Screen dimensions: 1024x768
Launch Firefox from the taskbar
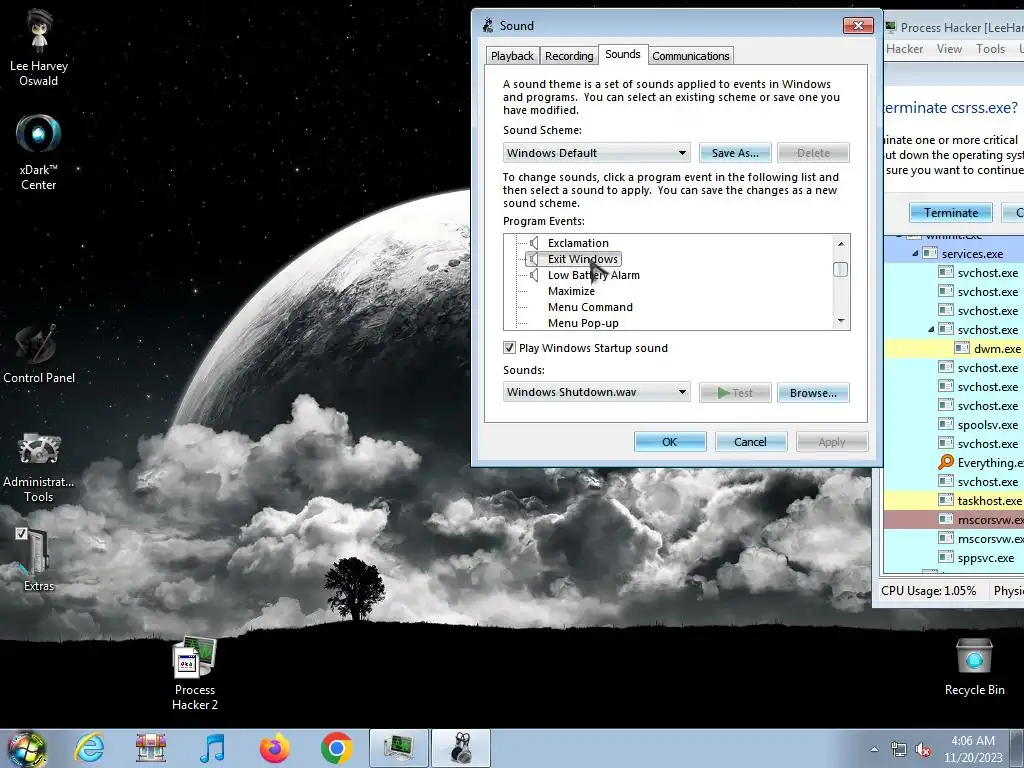point(274,748)
